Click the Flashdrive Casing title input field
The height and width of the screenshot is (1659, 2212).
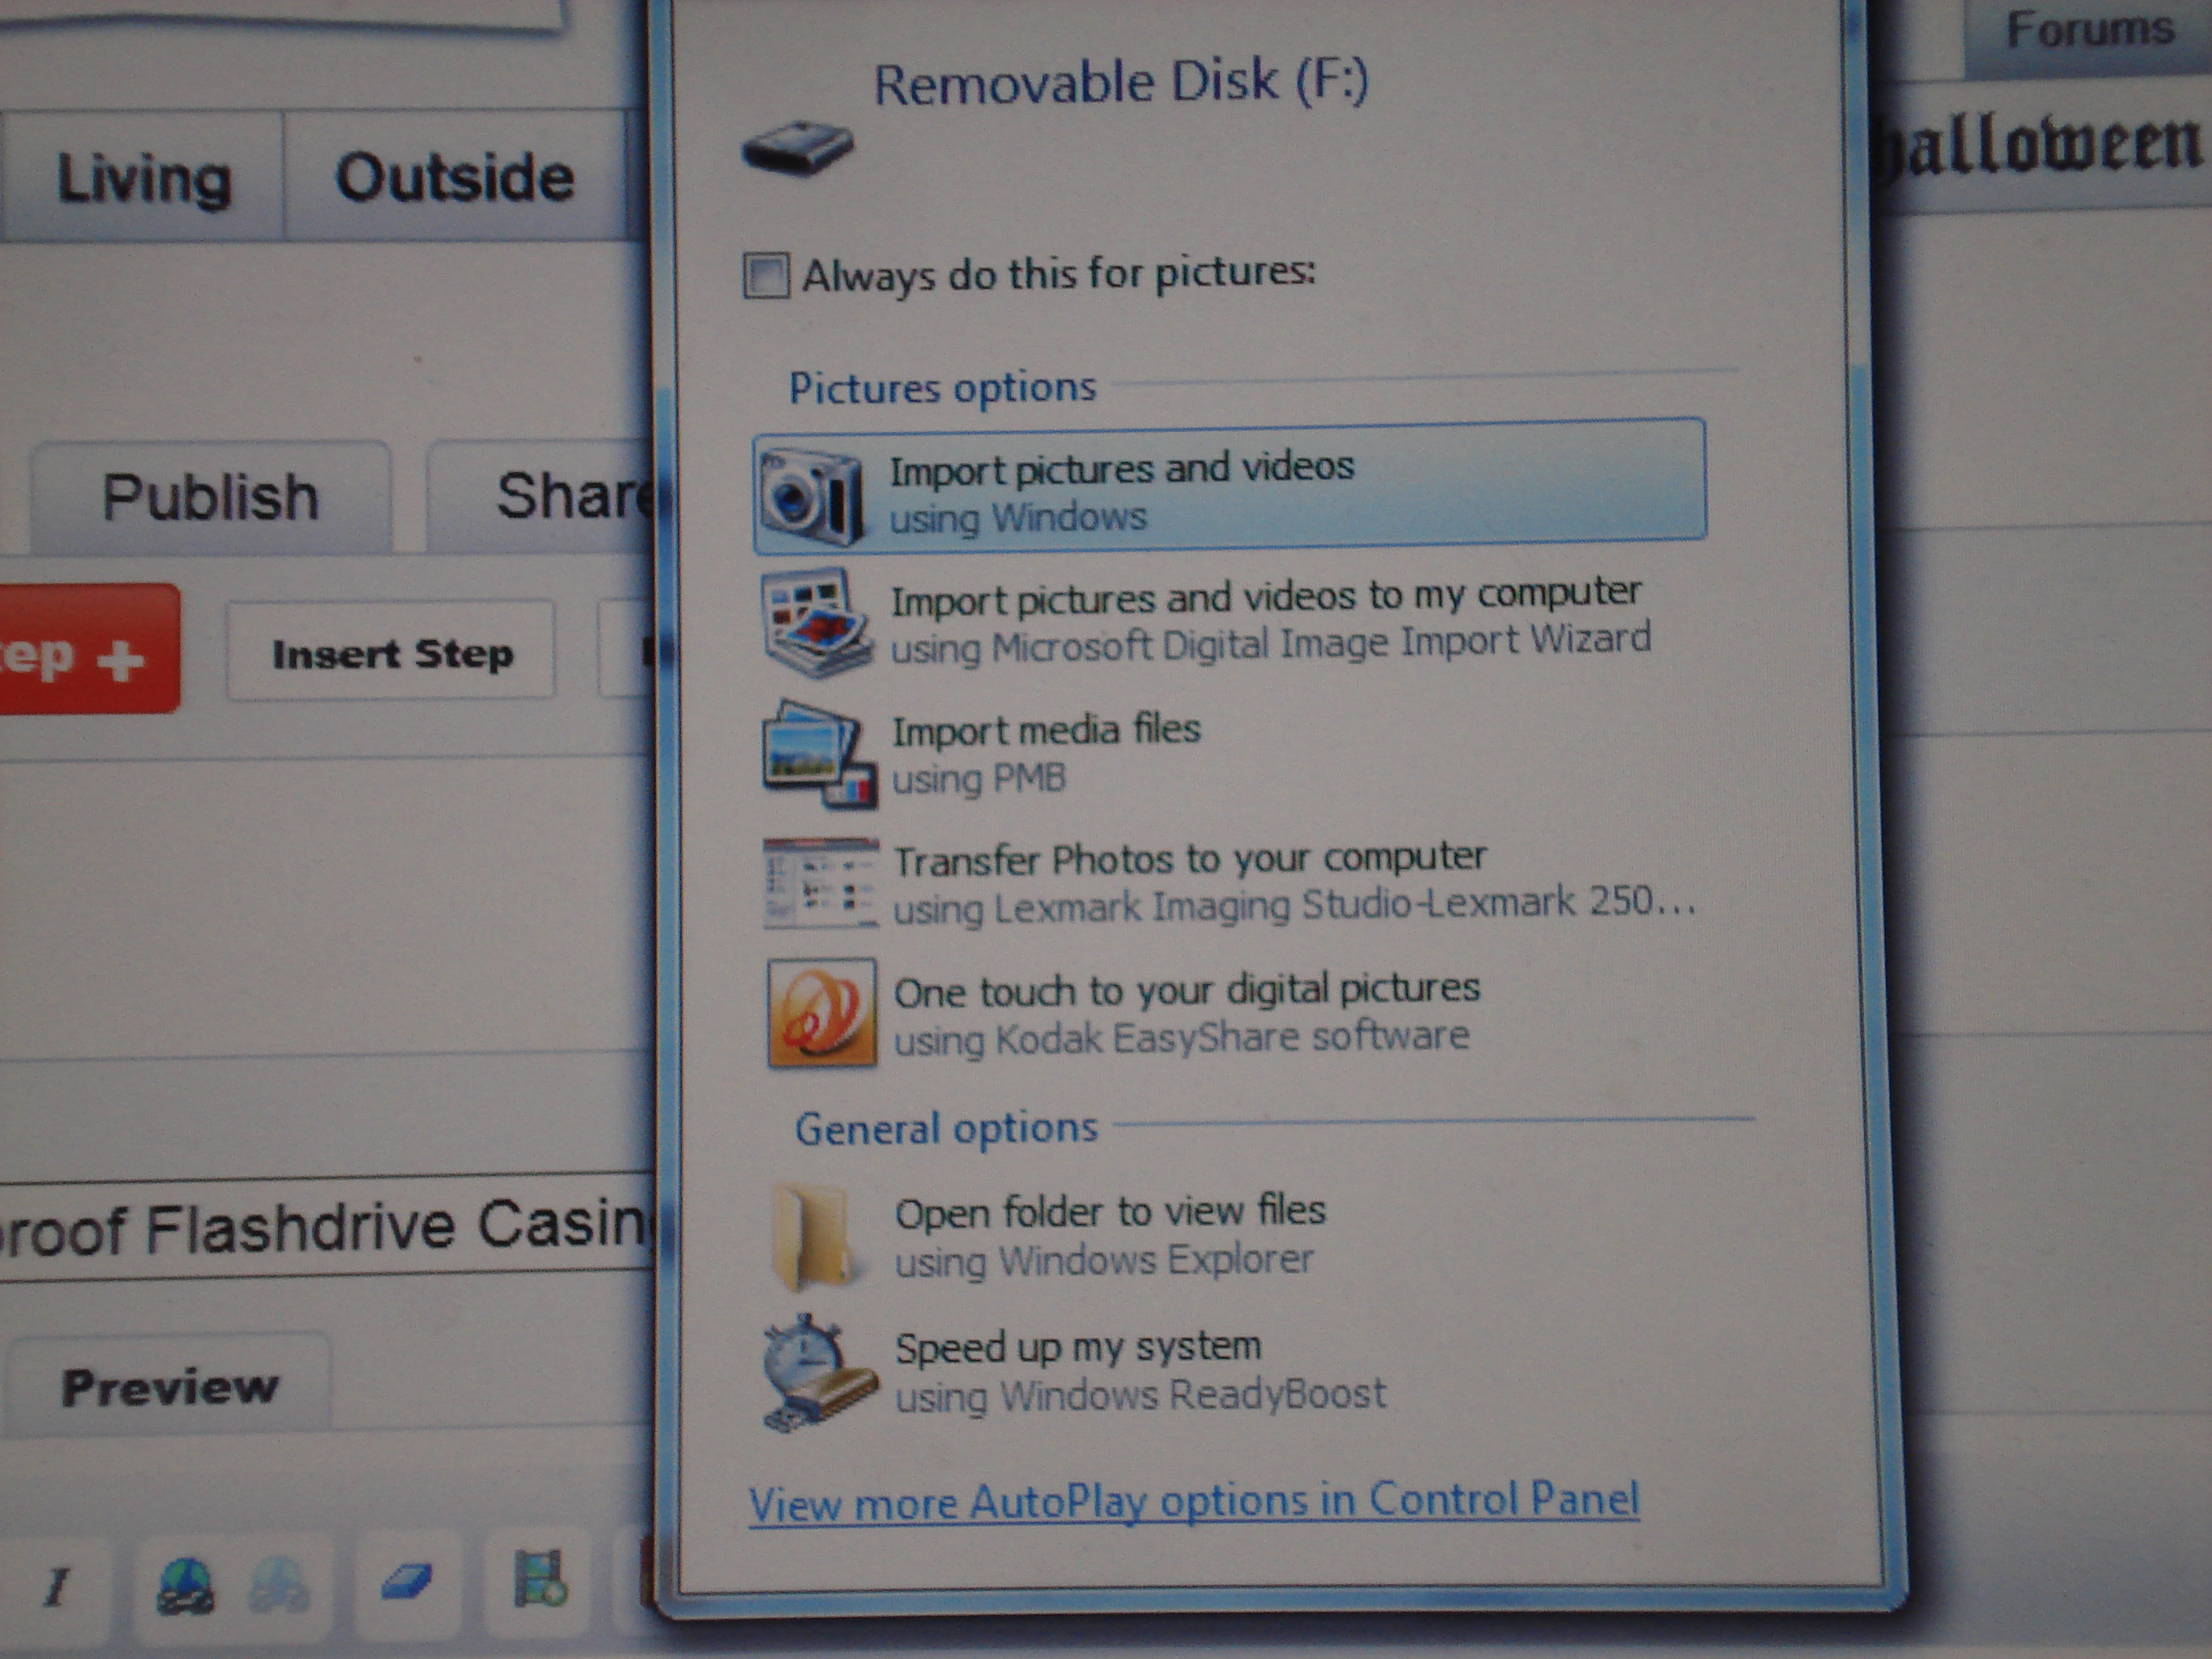(x=328, y=1226)
